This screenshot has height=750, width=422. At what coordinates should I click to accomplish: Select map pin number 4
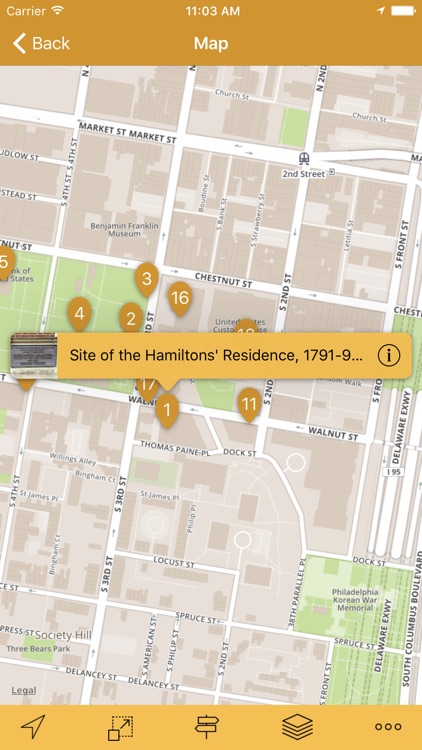[x=79, y=314]
